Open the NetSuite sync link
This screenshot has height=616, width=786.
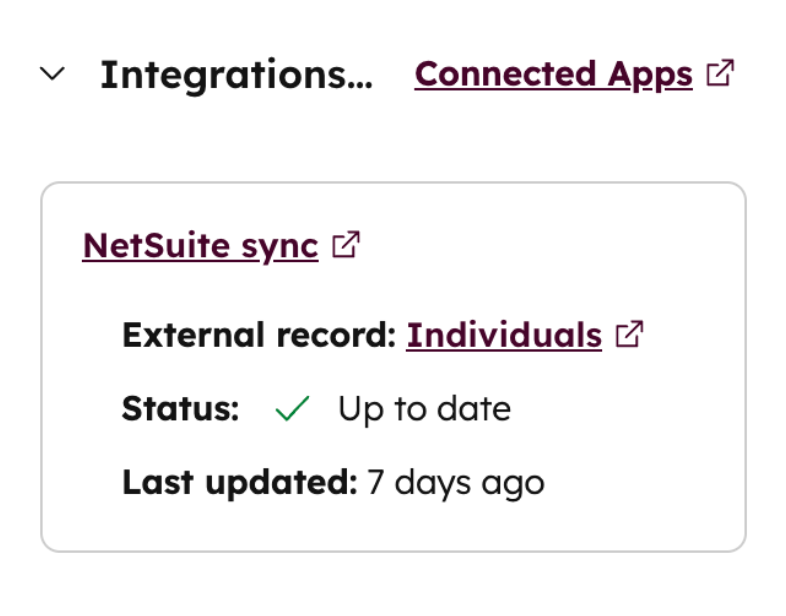tap(200, 245)
